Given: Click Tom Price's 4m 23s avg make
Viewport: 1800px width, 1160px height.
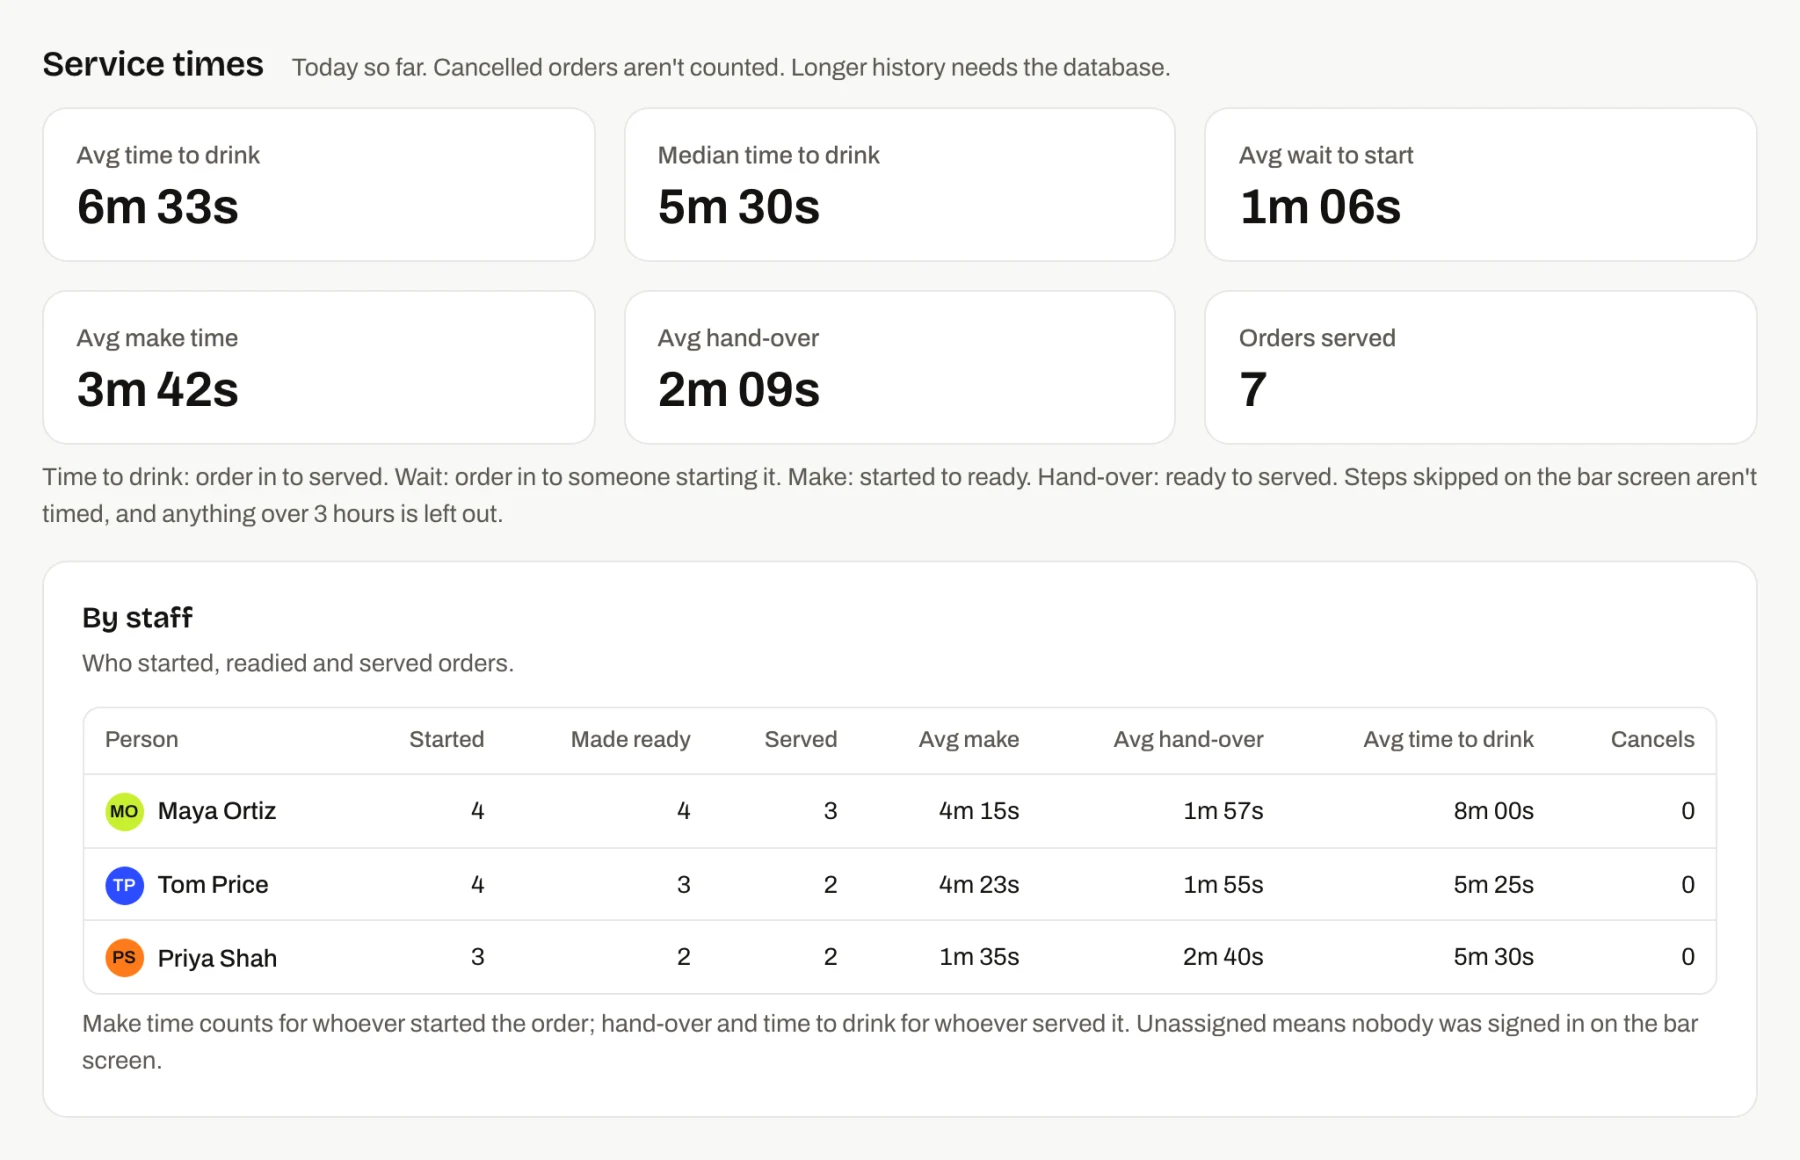Looking at the screenshot, I should point(979,885).
